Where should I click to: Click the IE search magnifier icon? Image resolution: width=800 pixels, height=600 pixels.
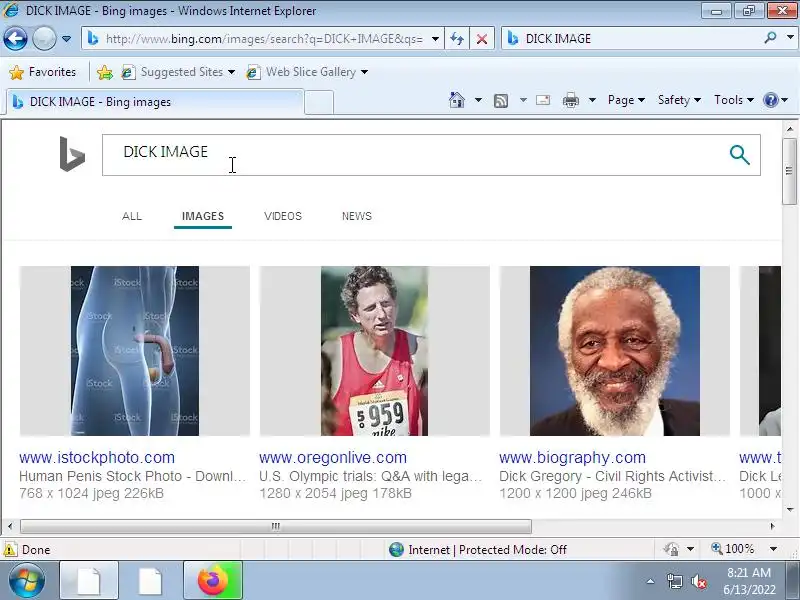click(x=770, y=37)
